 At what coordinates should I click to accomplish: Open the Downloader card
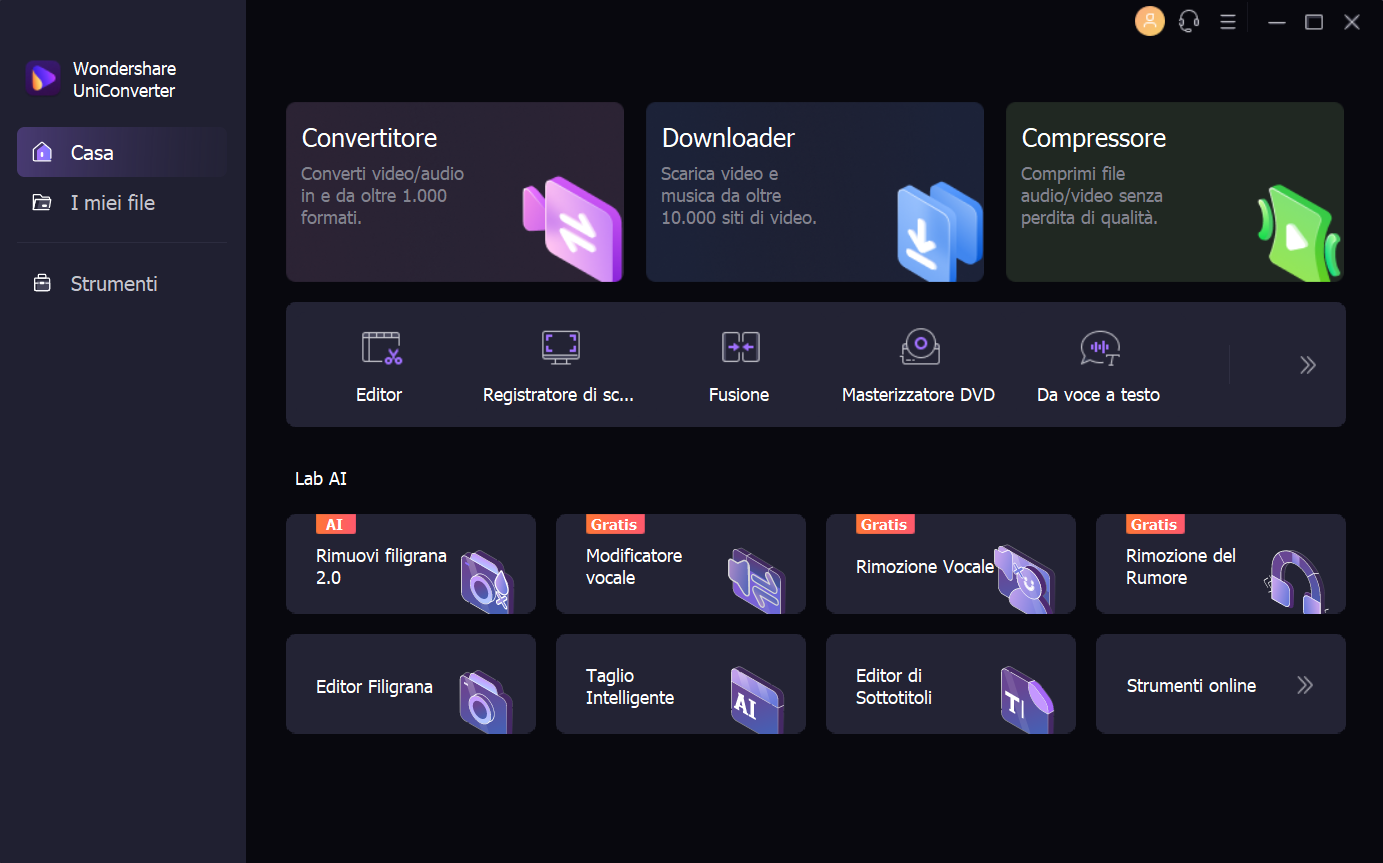(815, 192)
